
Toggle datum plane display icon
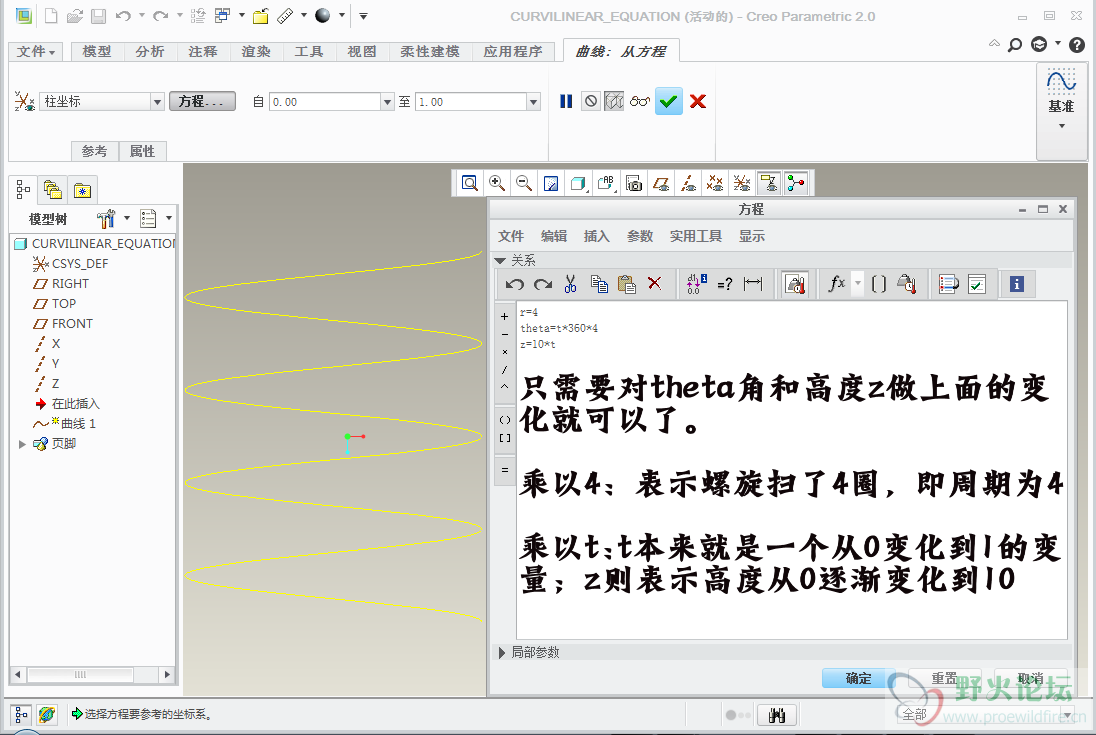[x=661, y=183]
